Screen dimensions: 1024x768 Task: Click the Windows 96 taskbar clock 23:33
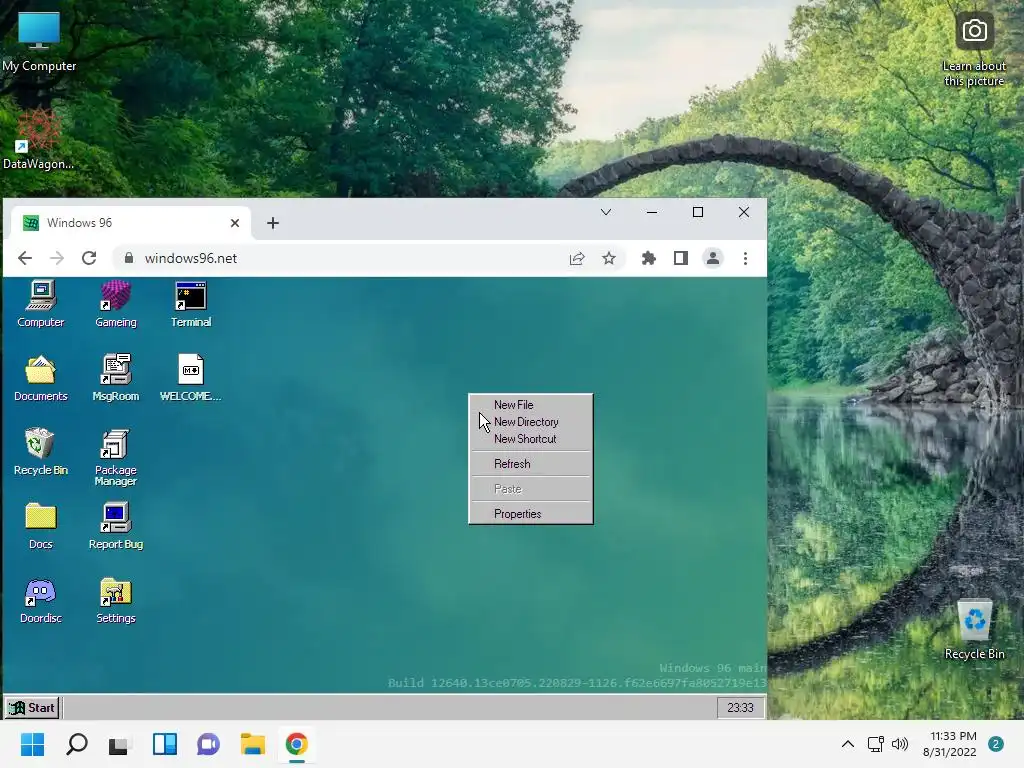(740, 708)
